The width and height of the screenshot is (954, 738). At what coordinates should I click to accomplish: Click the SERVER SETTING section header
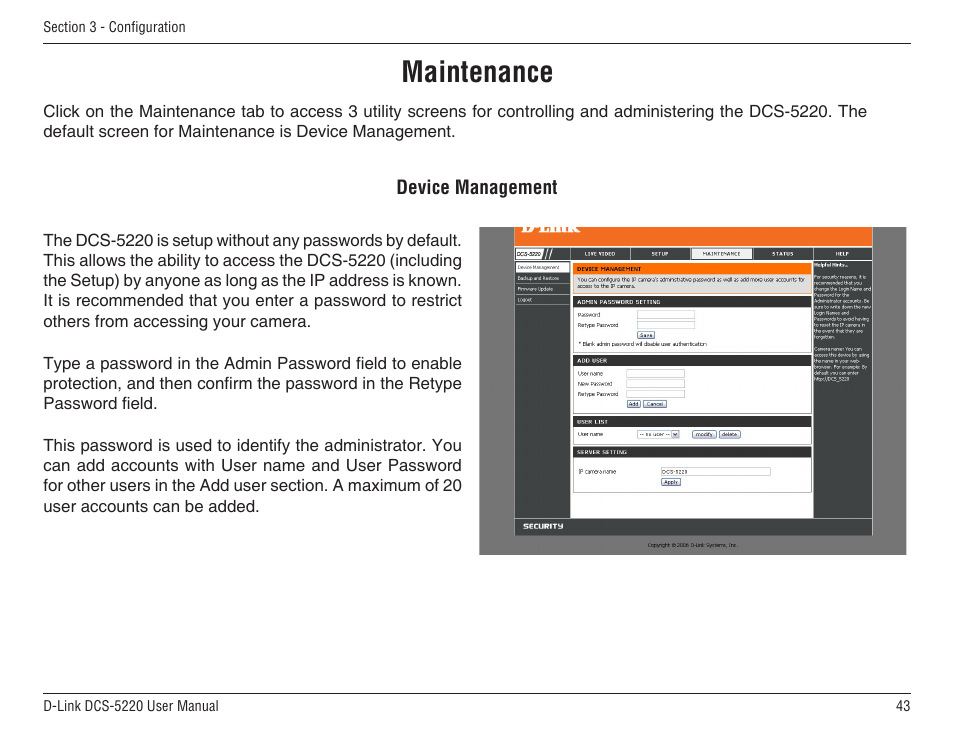pyautogui.click(x=602, y=452)
